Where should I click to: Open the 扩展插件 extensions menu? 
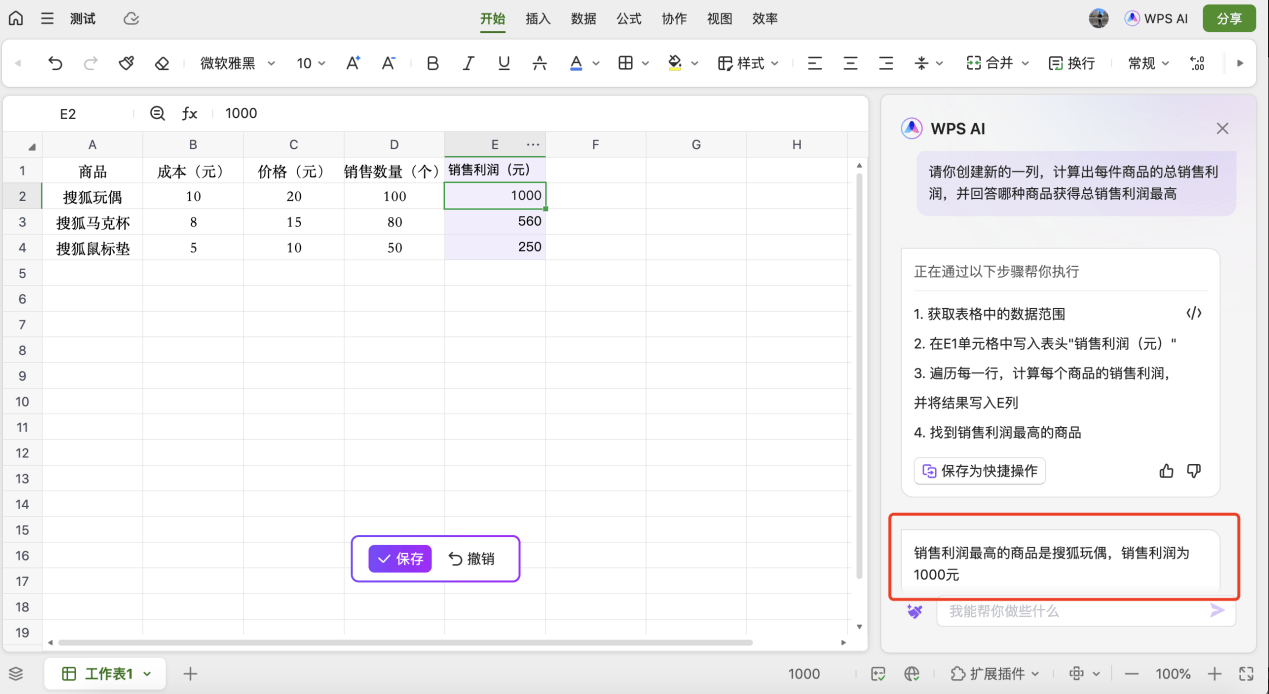tap(995, 674)
